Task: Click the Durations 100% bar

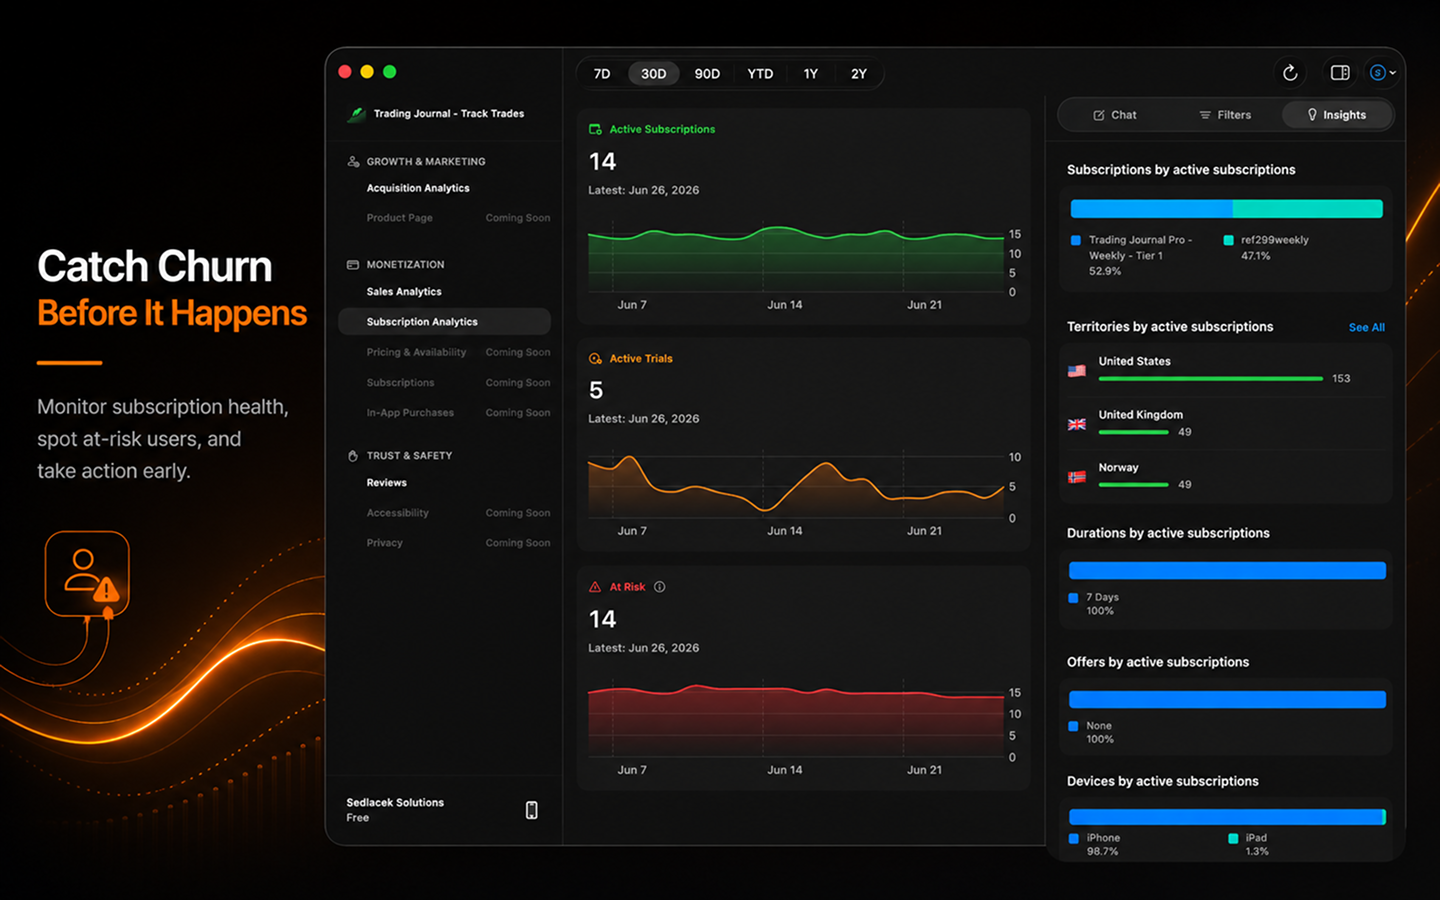Action: (1227, 570)
